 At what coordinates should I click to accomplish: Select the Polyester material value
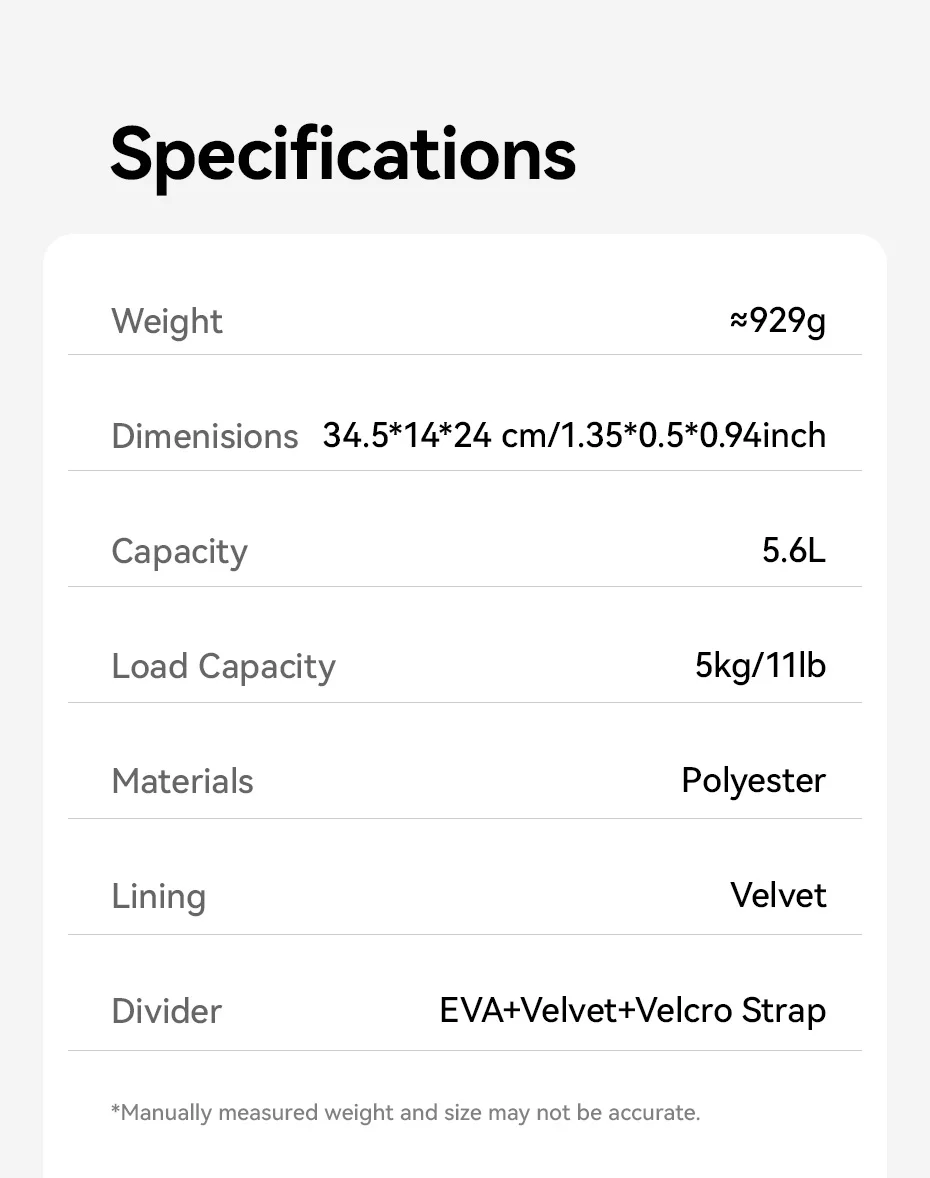(x=753, y=781)
